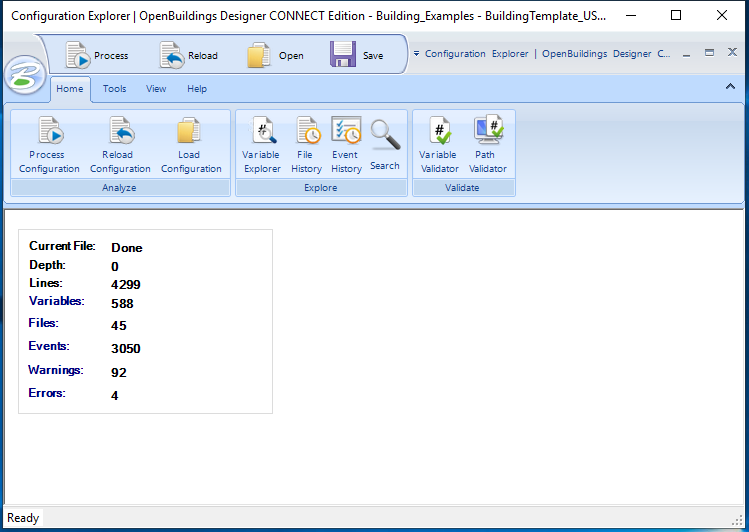Click the Warnings count 92

pyautogui.click(x=119, y=372)
